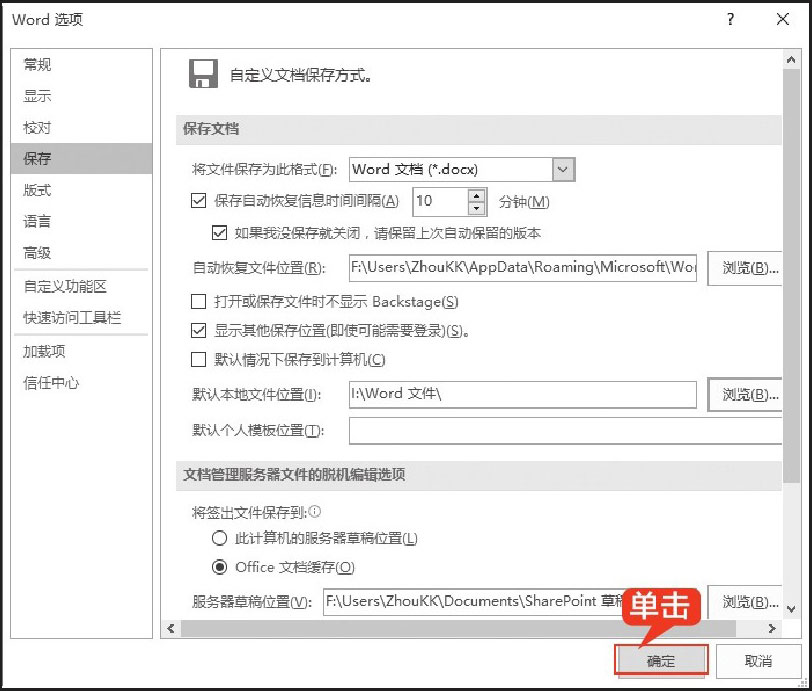This screenshot has width=812, height=691.
Task: Enable 默认情况下保存到计算机 checkbox
Action: (198, 360)
